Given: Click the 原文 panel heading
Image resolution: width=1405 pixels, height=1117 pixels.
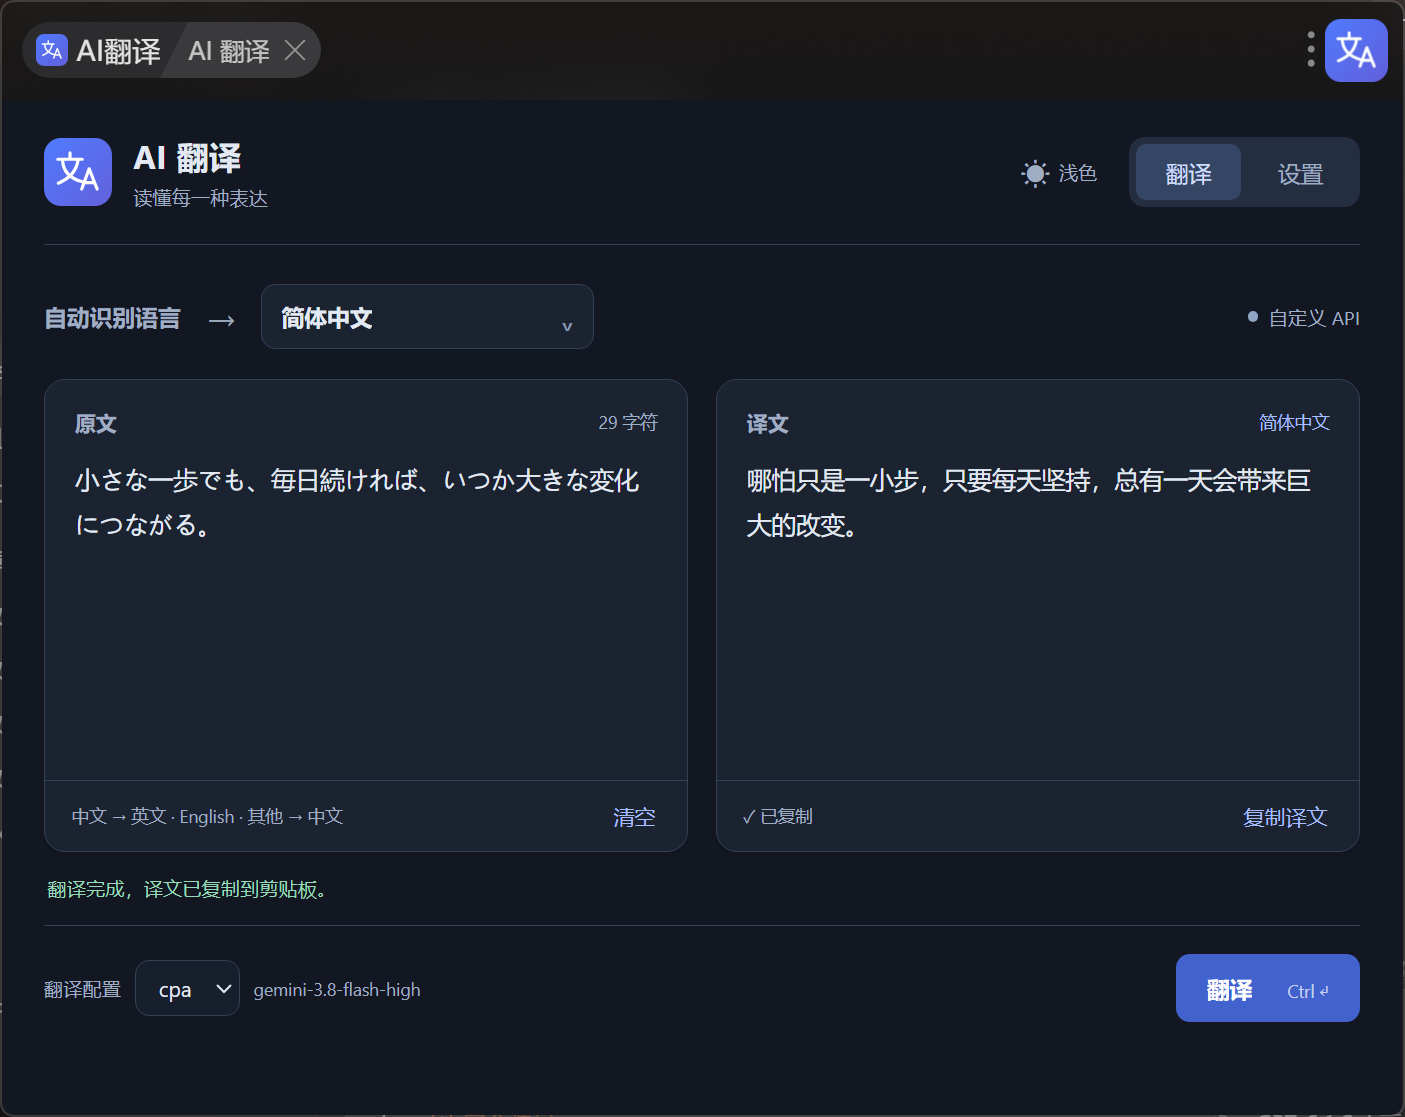Looking at the screenshot, I should (x=96, y=423).
